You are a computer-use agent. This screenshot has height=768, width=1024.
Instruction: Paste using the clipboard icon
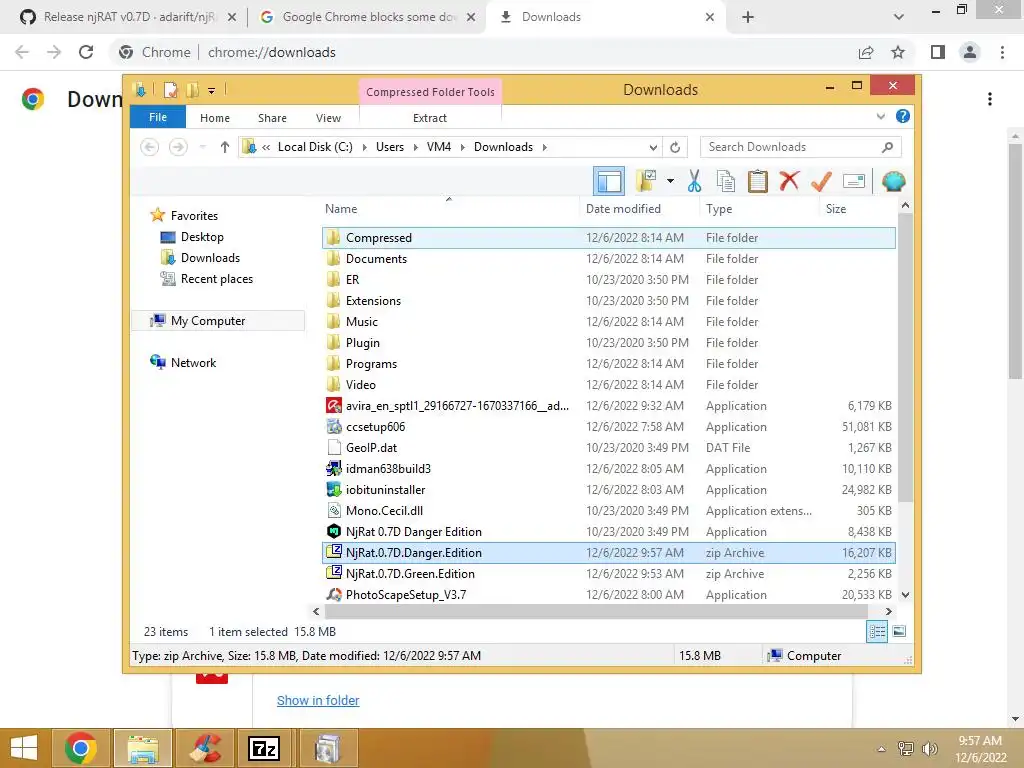coord(757,181)
